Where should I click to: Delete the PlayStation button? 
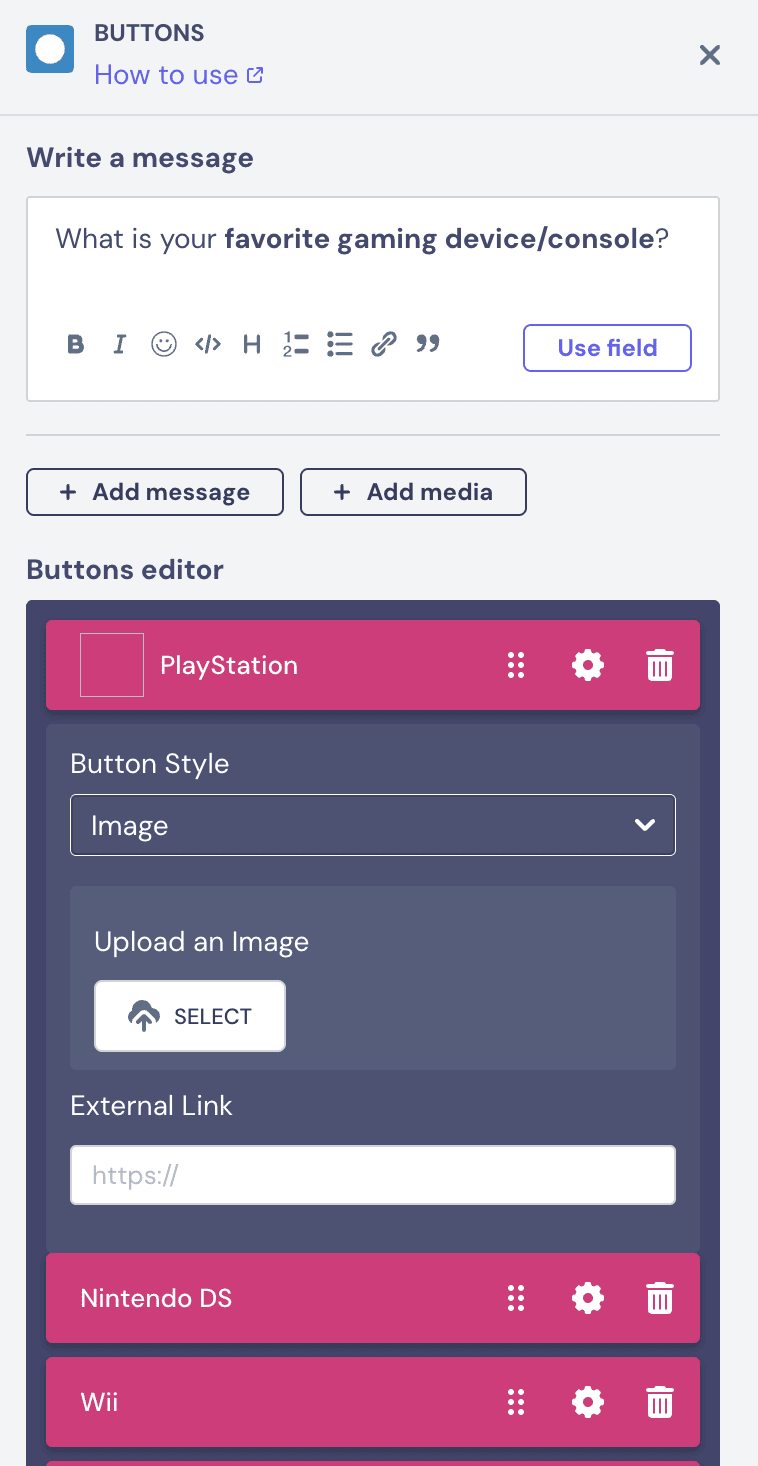point(660,665)
